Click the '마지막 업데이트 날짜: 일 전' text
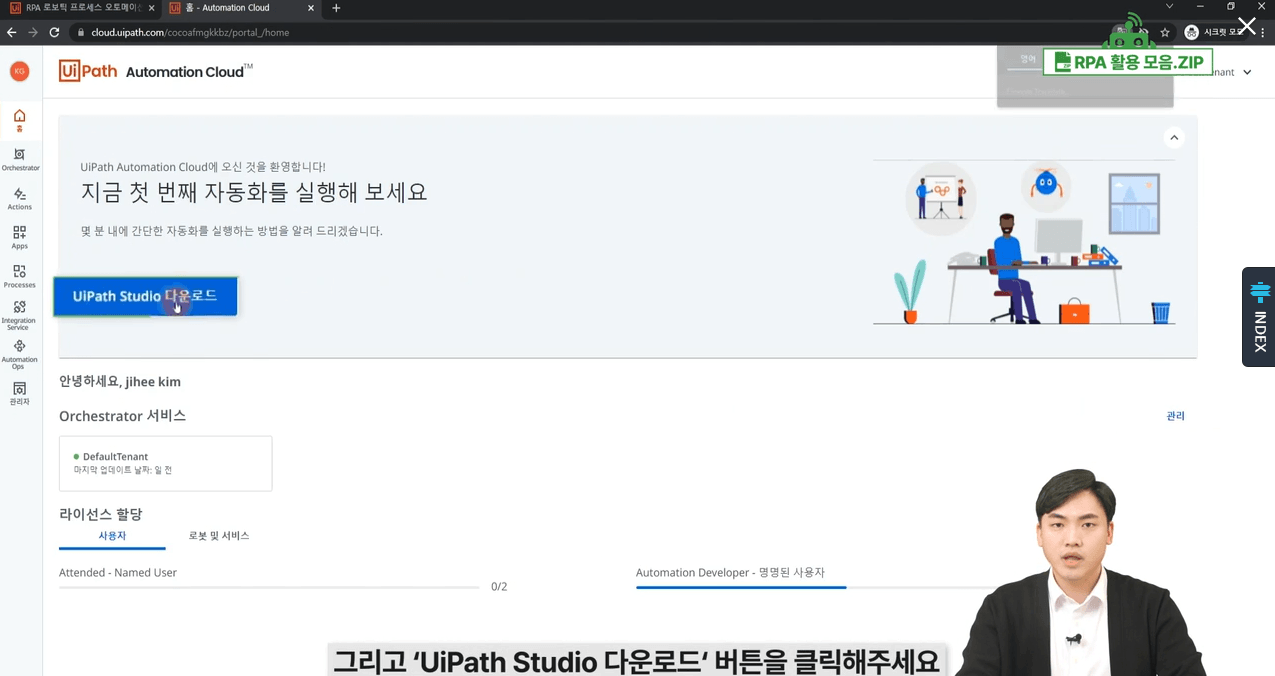 click(123, 470)
